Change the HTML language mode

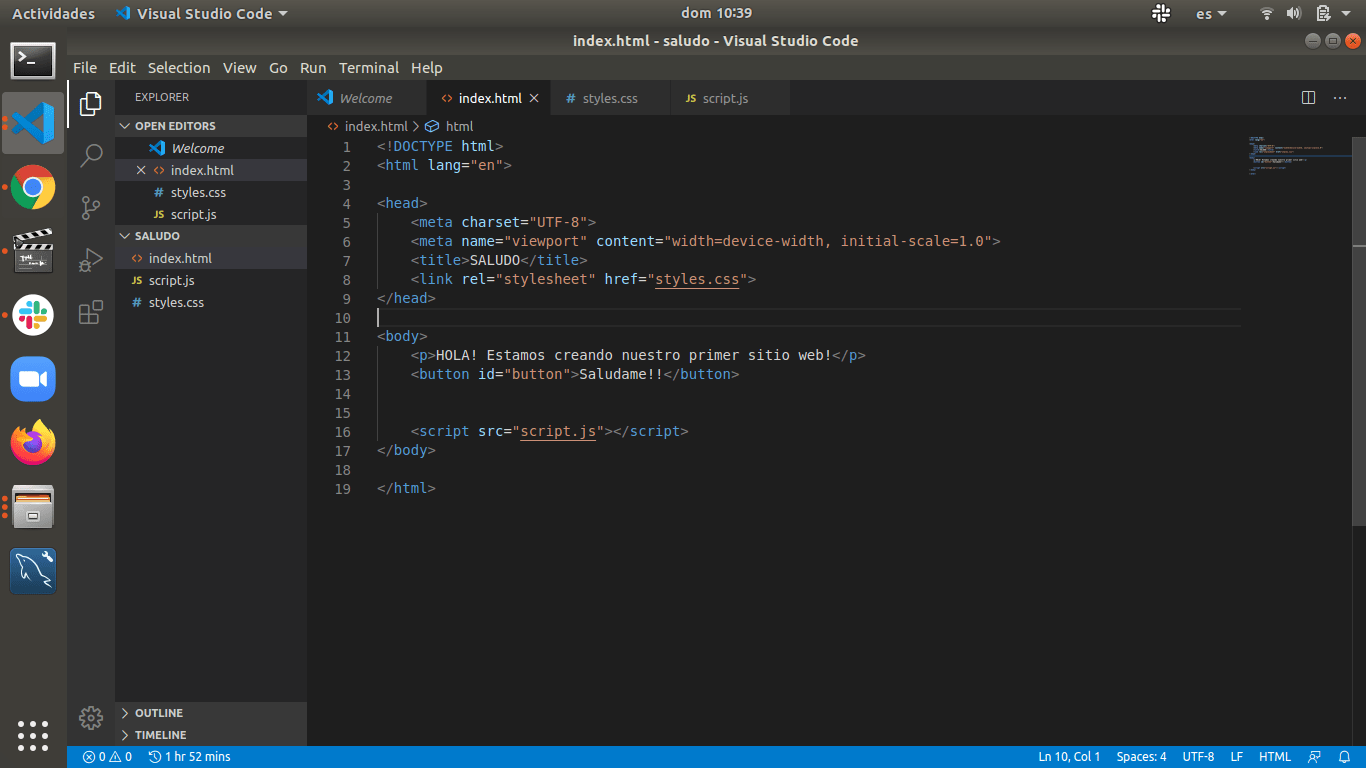[1274, 757]
